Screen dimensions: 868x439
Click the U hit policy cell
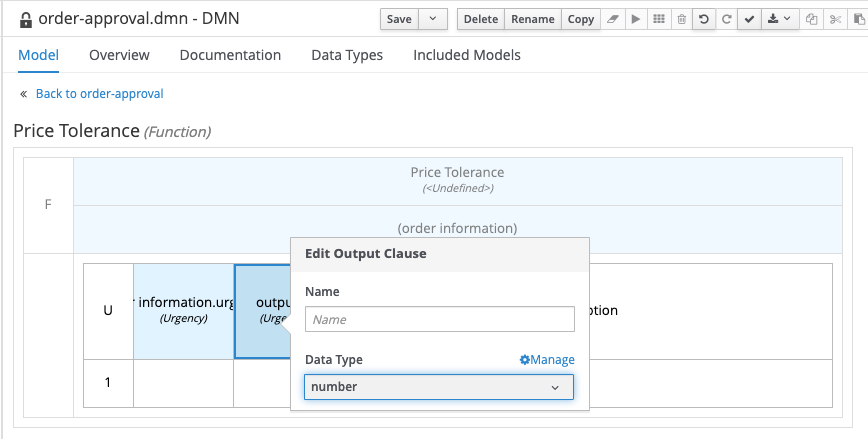108,311
